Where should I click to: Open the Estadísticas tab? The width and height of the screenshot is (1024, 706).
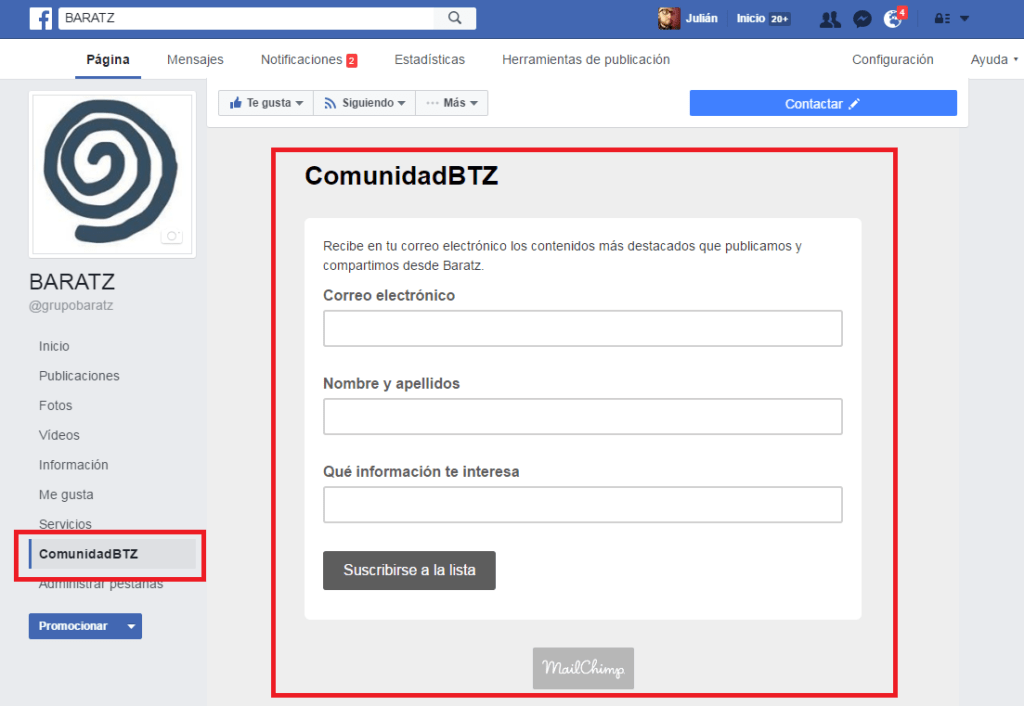click(430, 59)
